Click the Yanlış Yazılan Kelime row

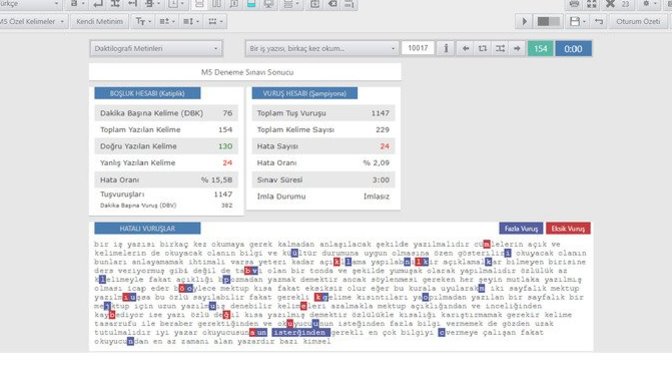coord(166,163)
